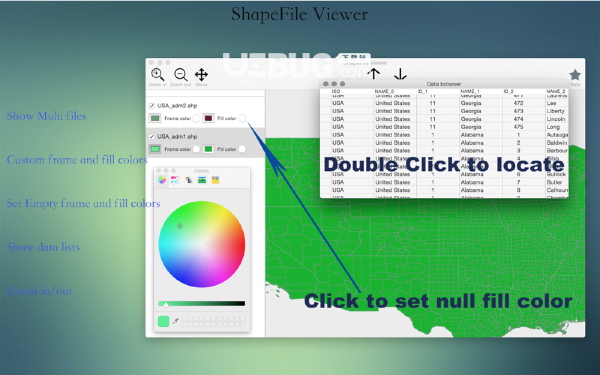The width and height of the screenshot is (600, 375).
Task: Select the USA_adm2.shp layer name
Action: pos(177,106)
